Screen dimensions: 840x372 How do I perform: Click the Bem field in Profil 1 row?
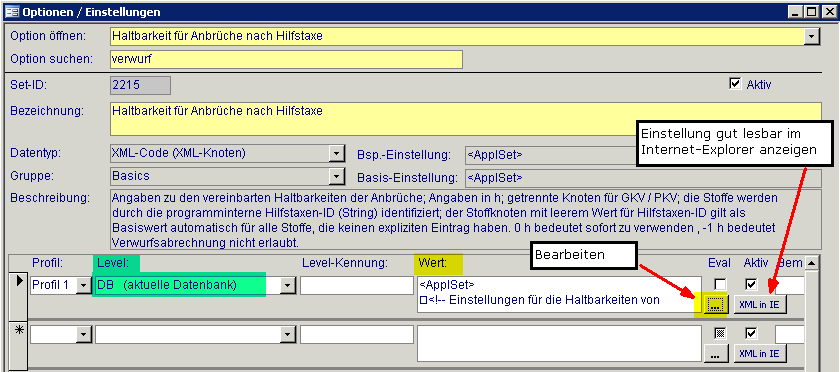790,286
